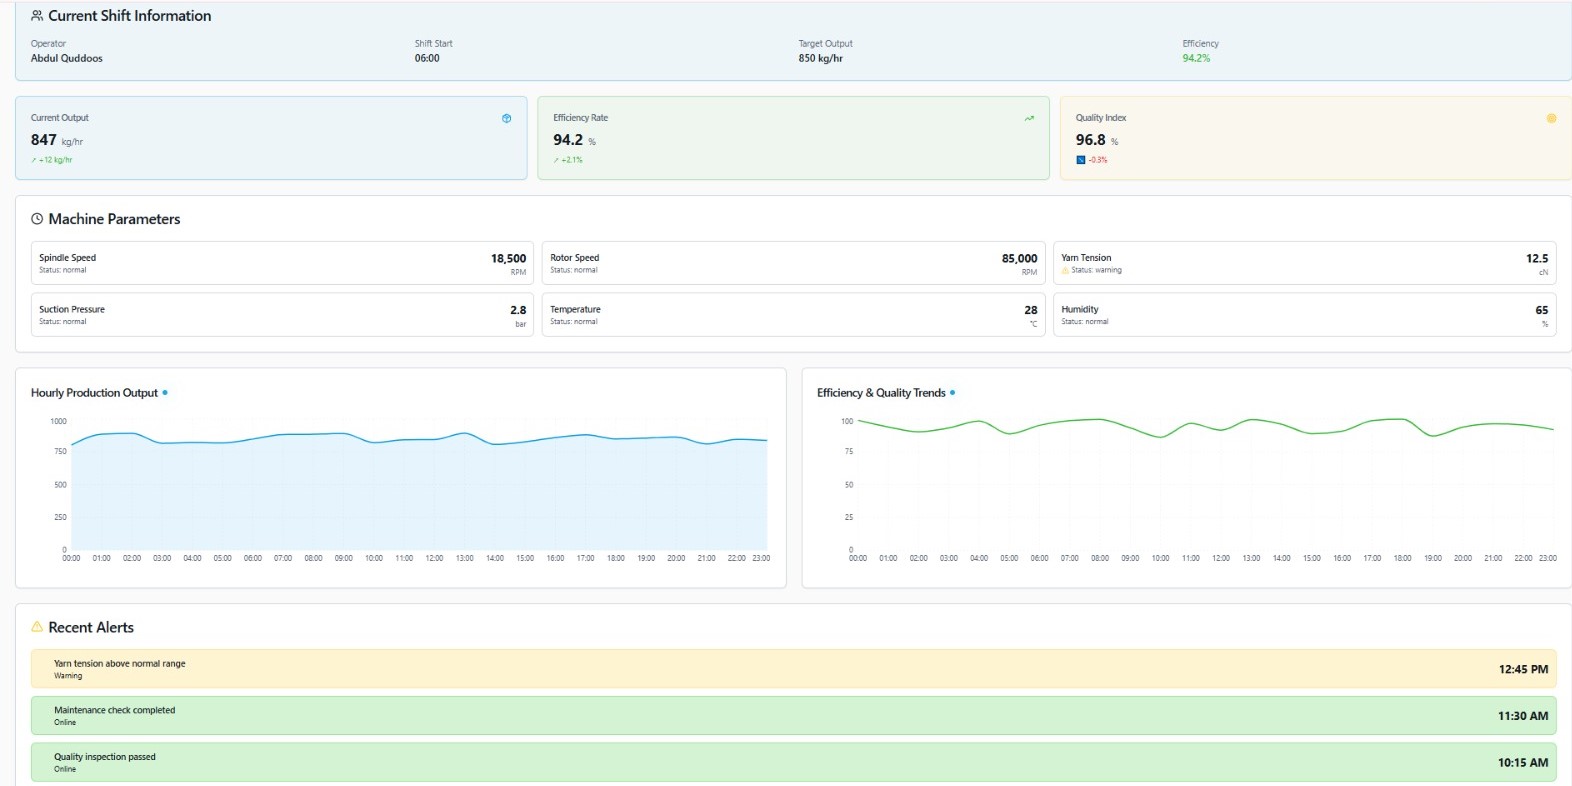Select the Spindle Speed parameter tile

pyautogui.click(x=282, y=263)
